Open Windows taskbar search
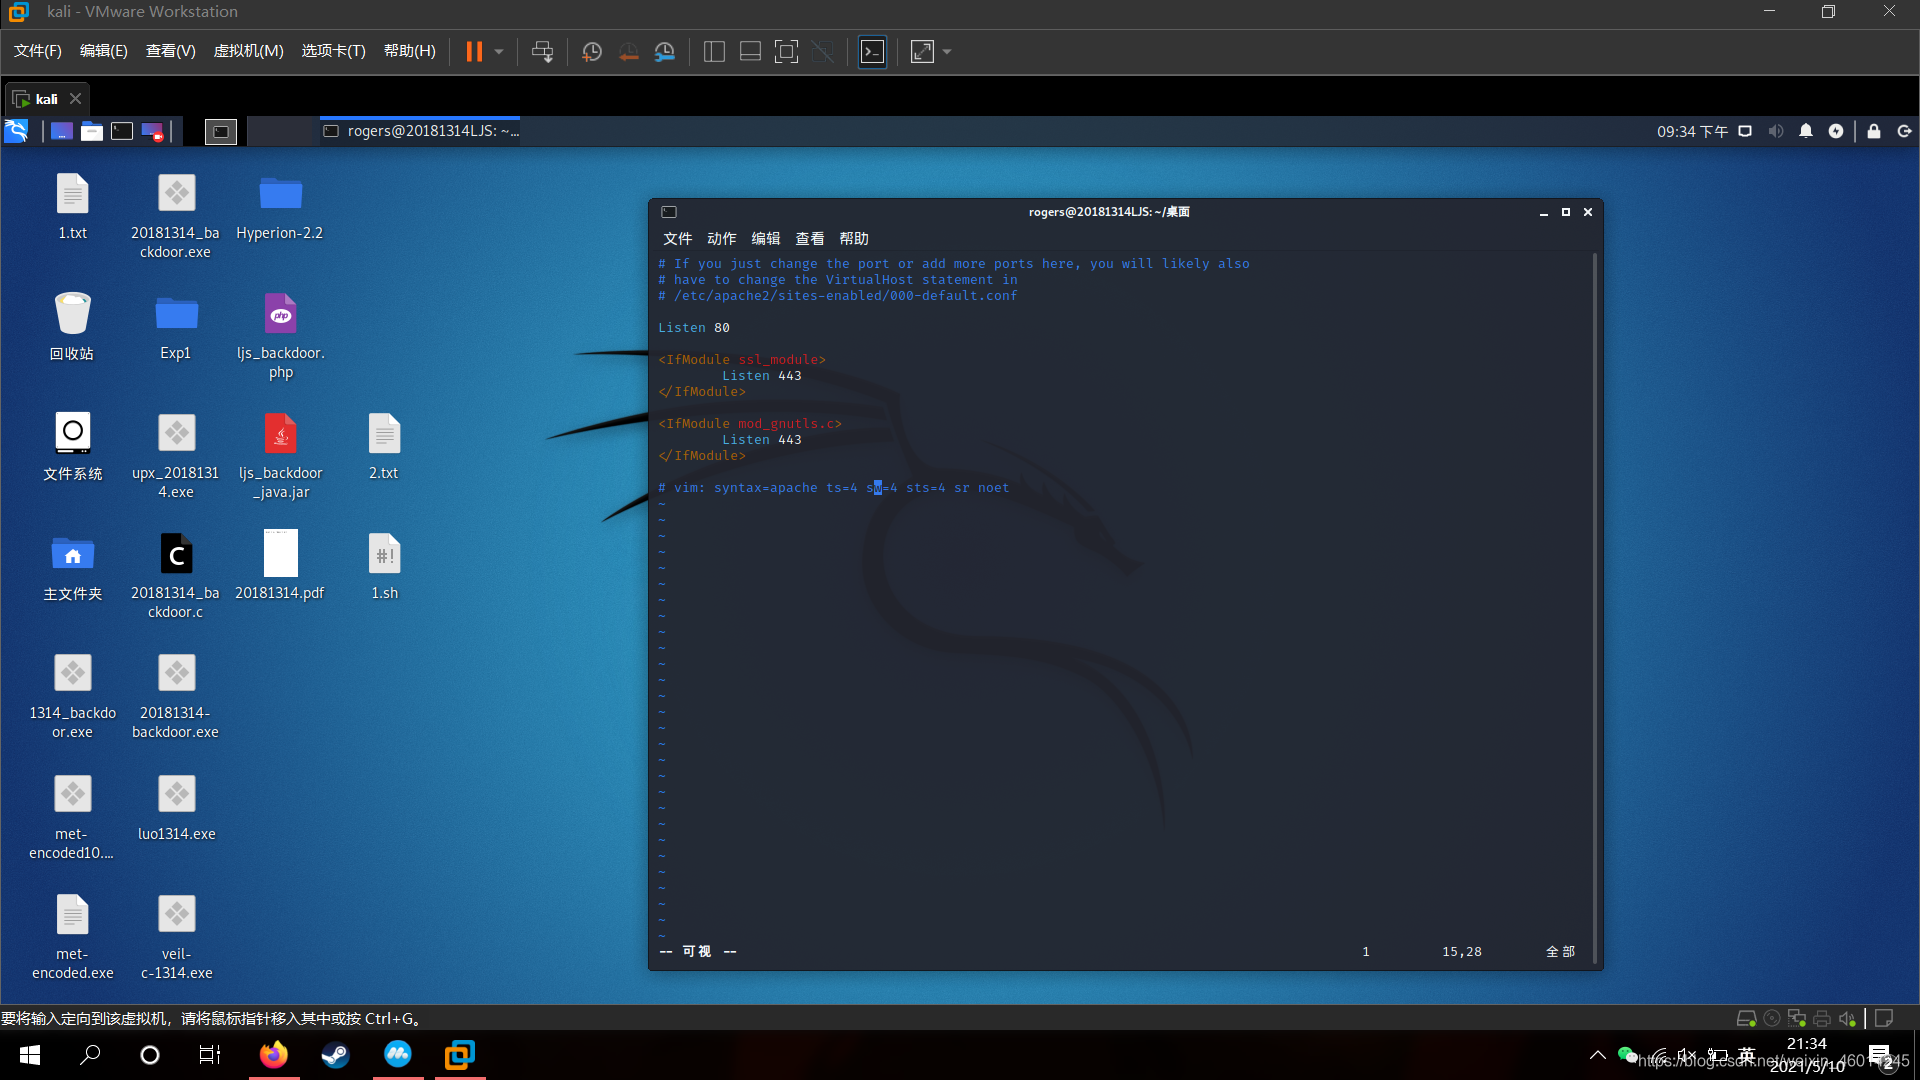The height and width of the screenshot is (1080, 1920). tap(90, 1055)
